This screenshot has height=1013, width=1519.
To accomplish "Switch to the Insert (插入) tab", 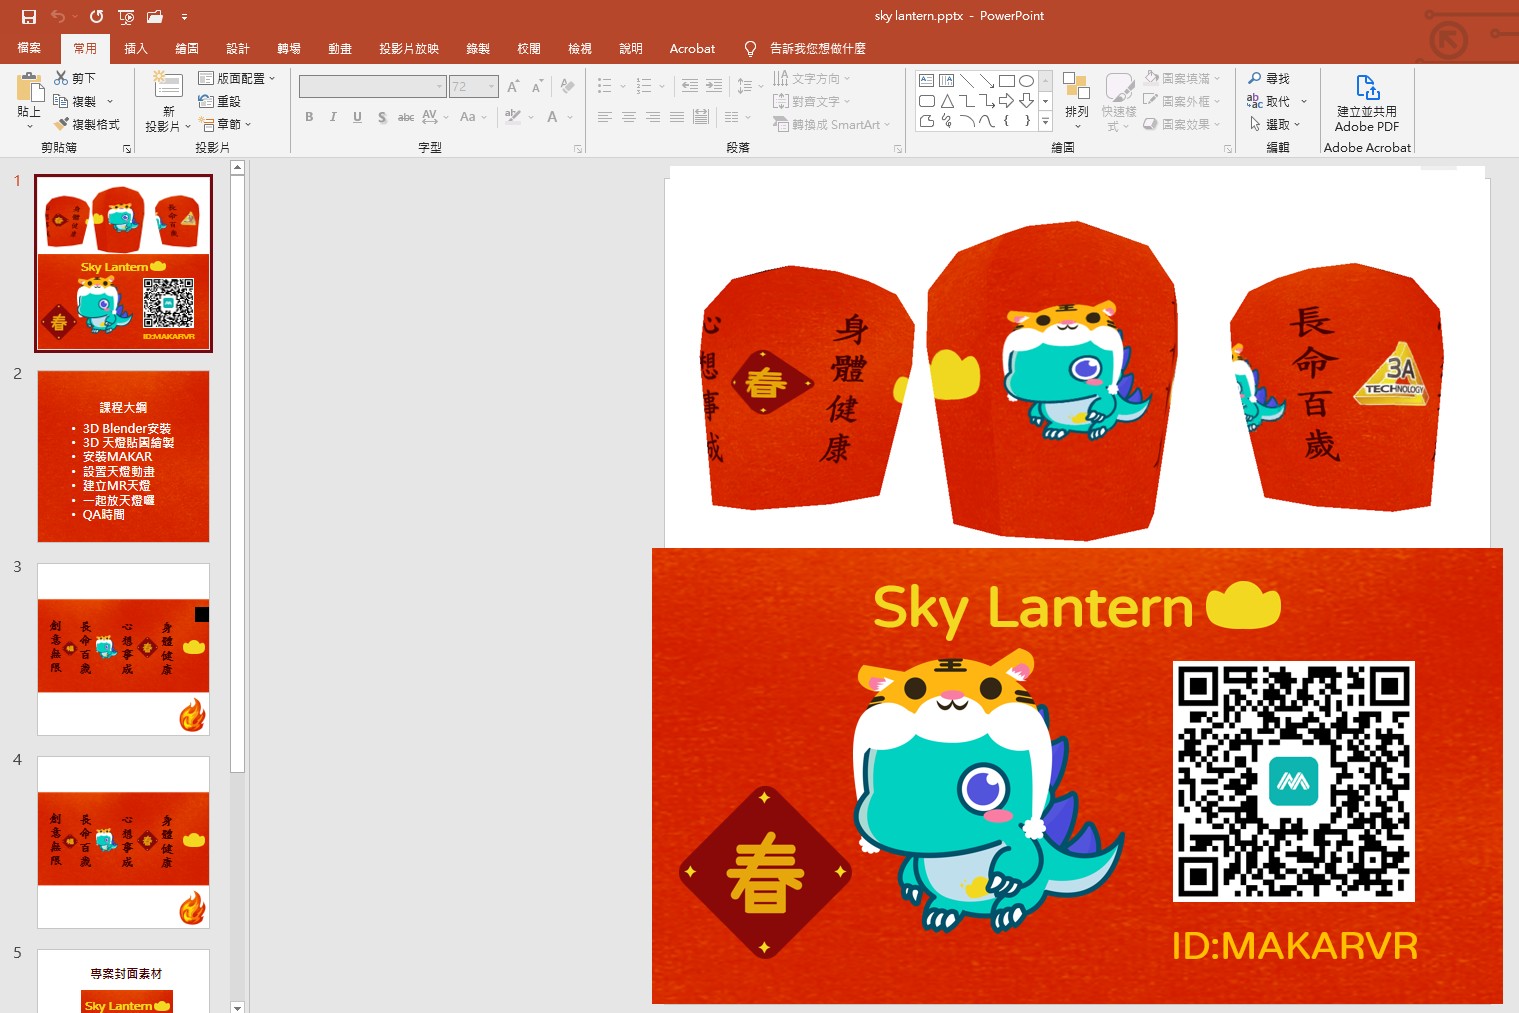I will (x=136, y=48).
